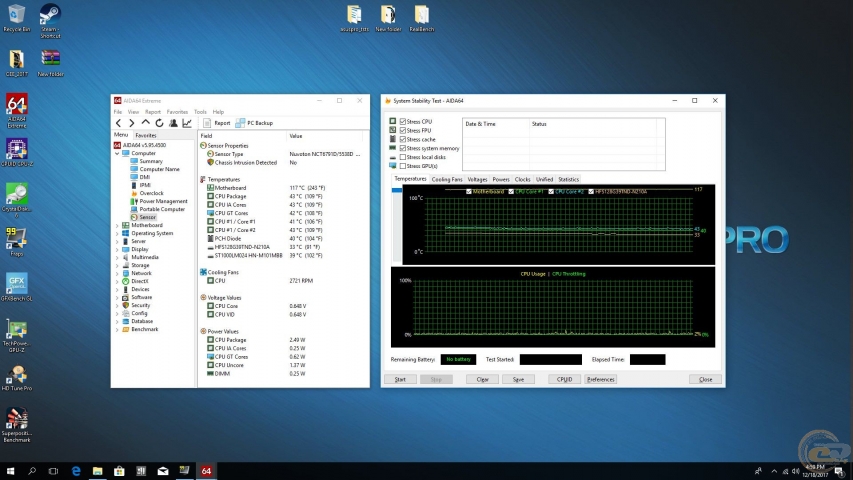Open the File menu in AIDA64
The width and height of the screenshot is (853, 480).
click(118, 112)
